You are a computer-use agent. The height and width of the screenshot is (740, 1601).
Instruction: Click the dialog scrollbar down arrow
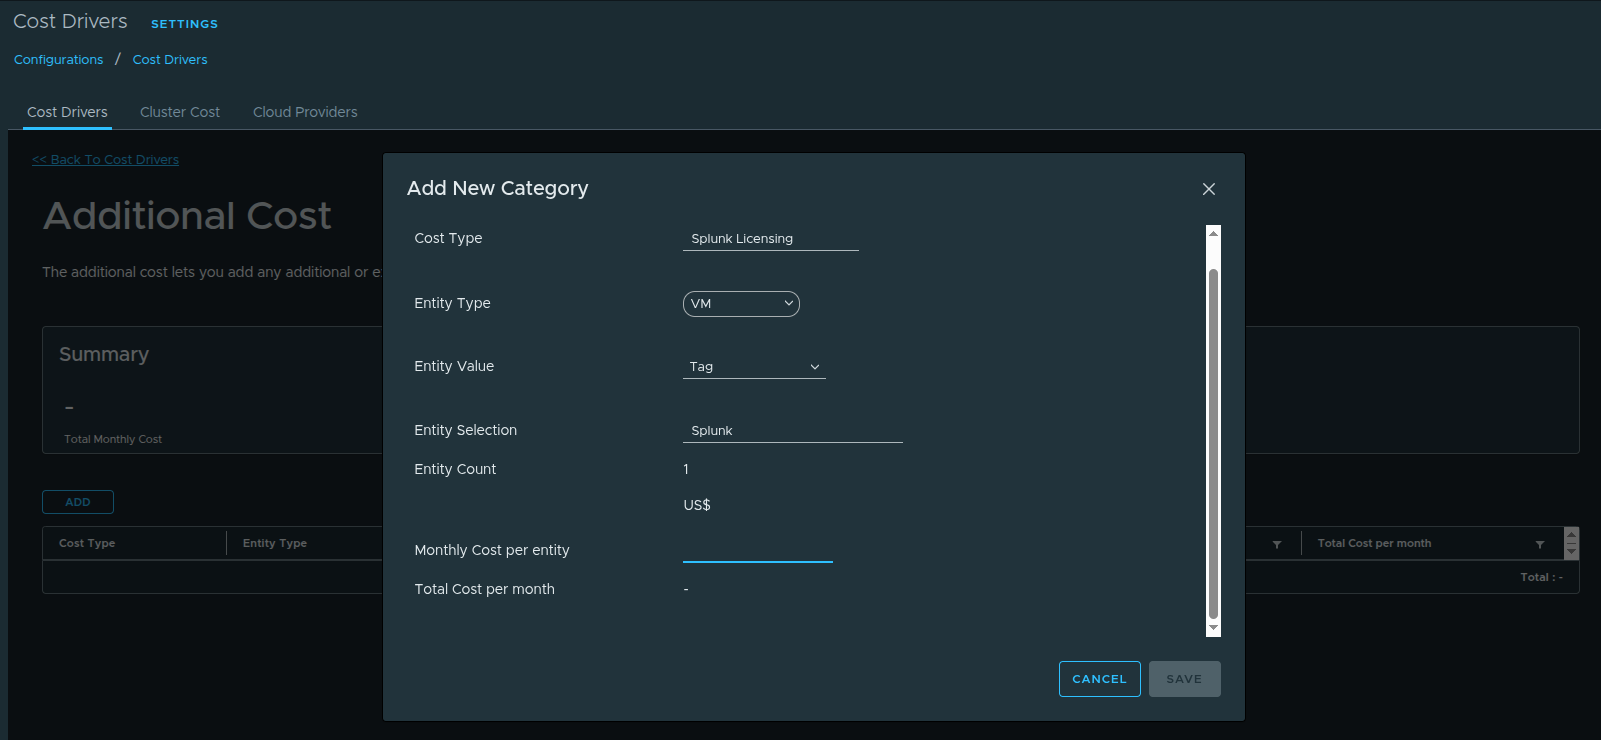[1213, 628]
